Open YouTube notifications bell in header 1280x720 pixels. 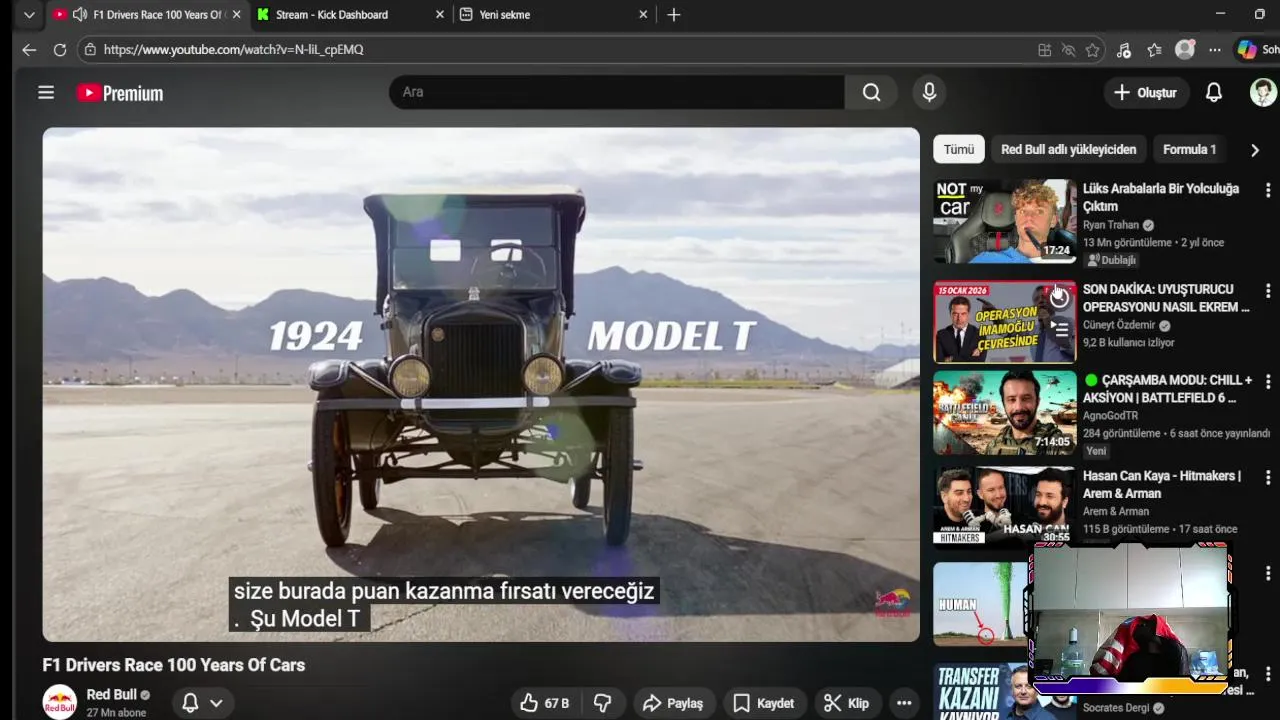[1213, 92]
